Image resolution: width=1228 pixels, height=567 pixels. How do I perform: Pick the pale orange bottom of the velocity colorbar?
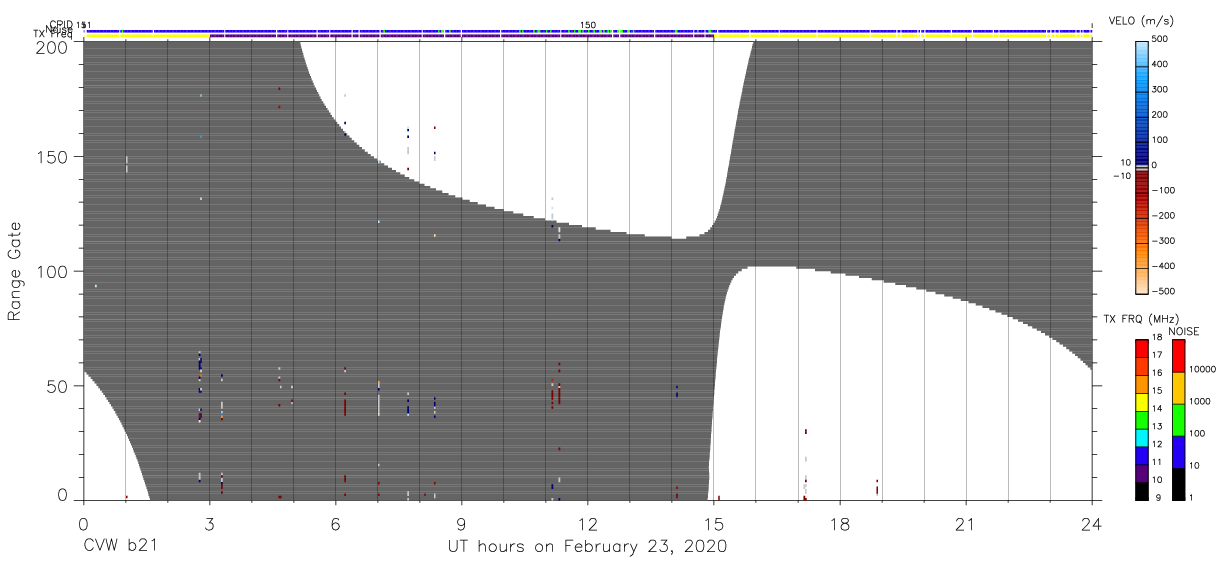pos(1141,280)
